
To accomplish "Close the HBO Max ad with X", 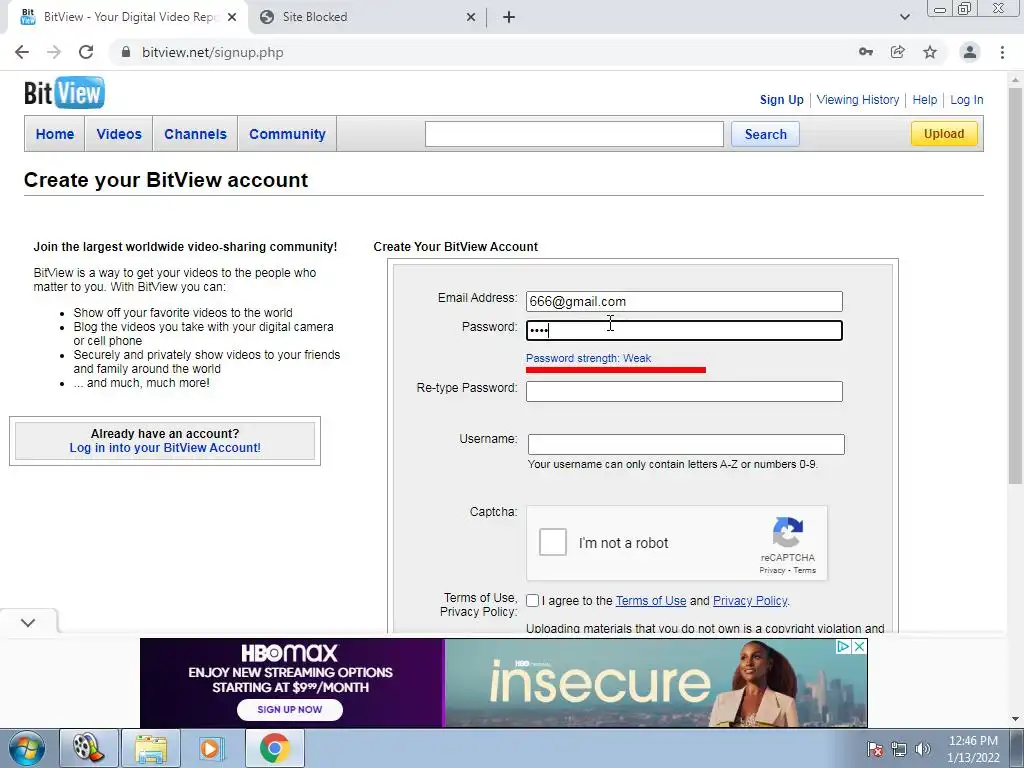I will click(x=859, y=647).
